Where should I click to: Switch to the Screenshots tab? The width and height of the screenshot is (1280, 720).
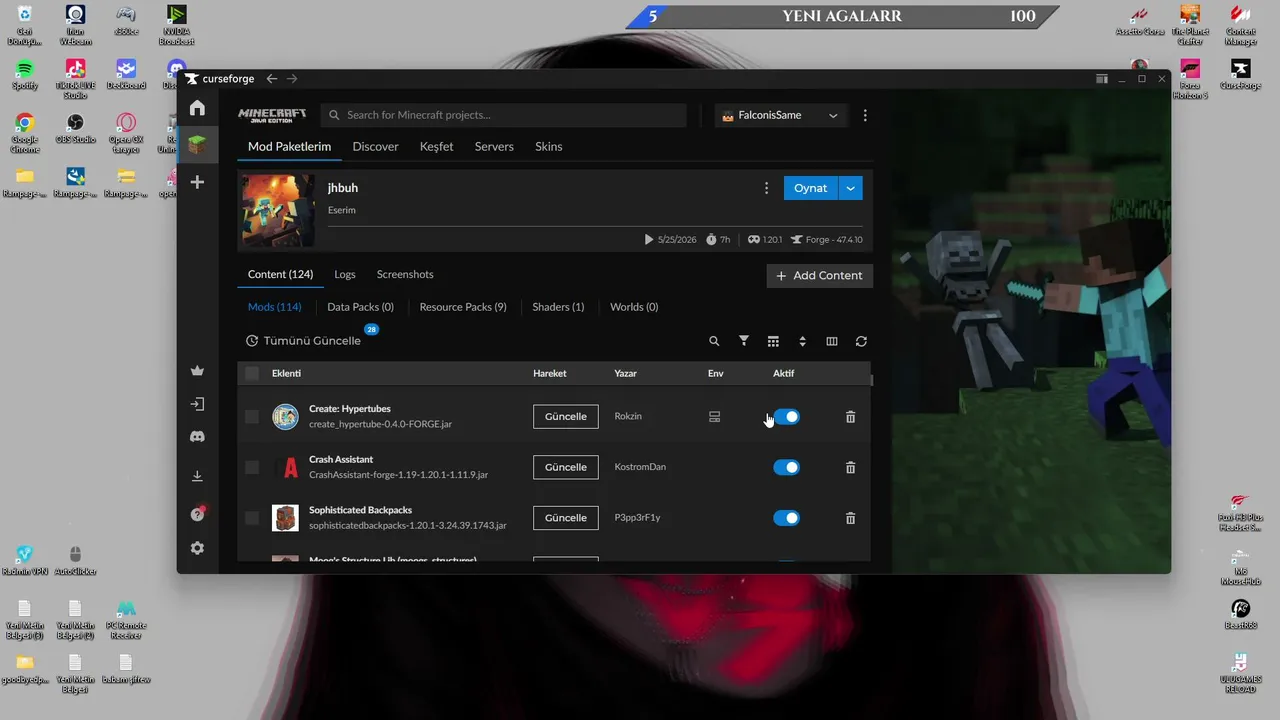pyautogui.click(x=405, y=274)
